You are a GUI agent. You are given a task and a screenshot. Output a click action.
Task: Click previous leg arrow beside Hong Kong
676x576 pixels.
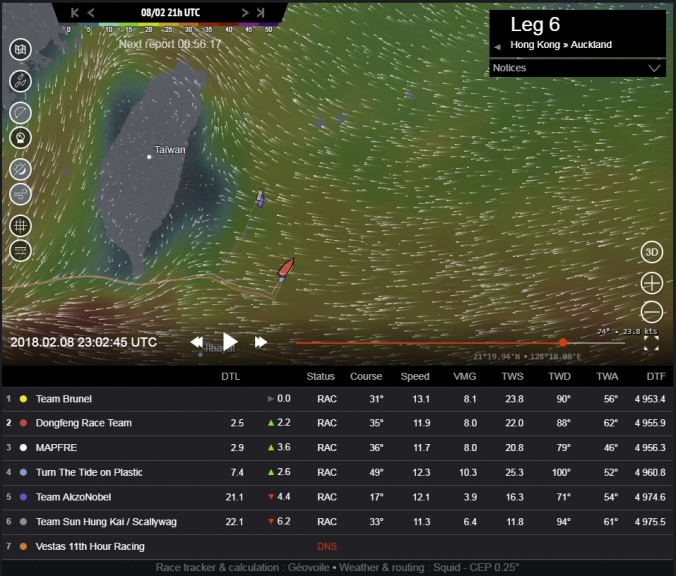pyautogui.click(x=498, y=47)
